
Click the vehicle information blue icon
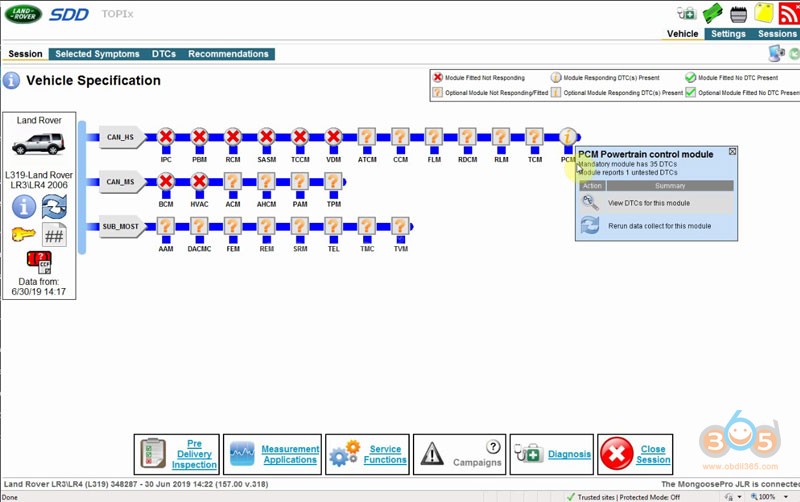tap(24, 207)
